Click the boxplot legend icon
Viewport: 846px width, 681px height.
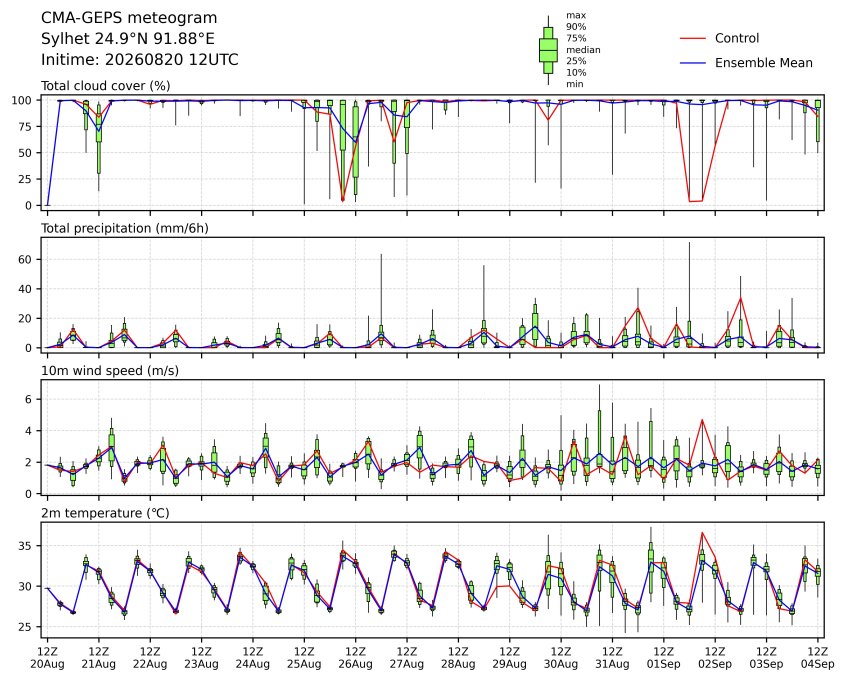tap(548, 50)
